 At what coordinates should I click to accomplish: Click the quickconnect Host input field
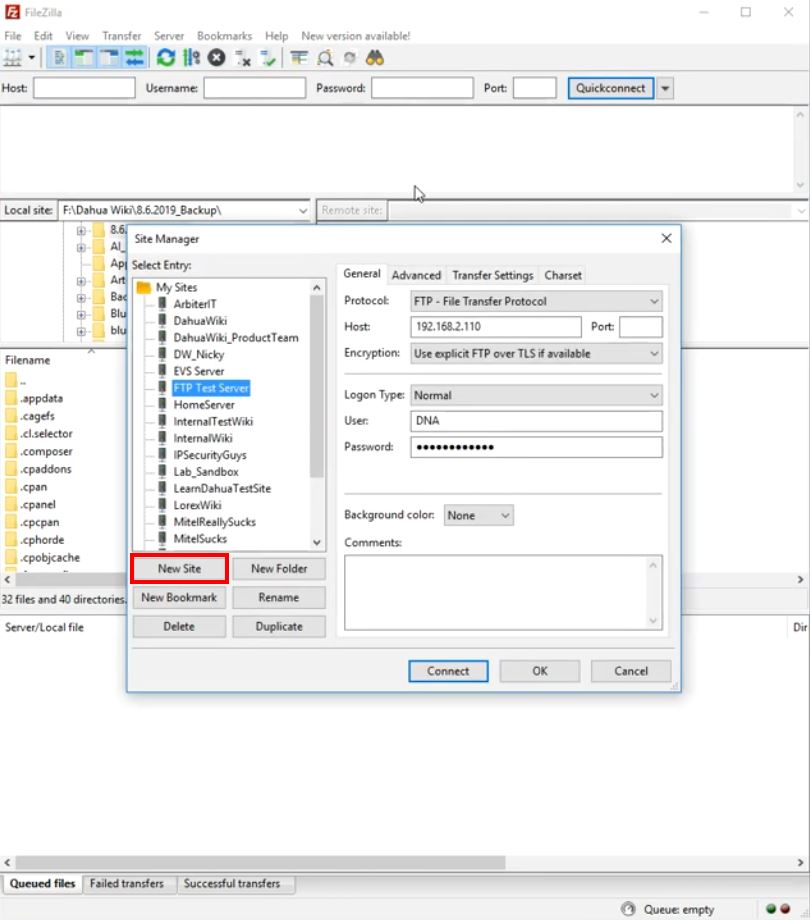84,88
